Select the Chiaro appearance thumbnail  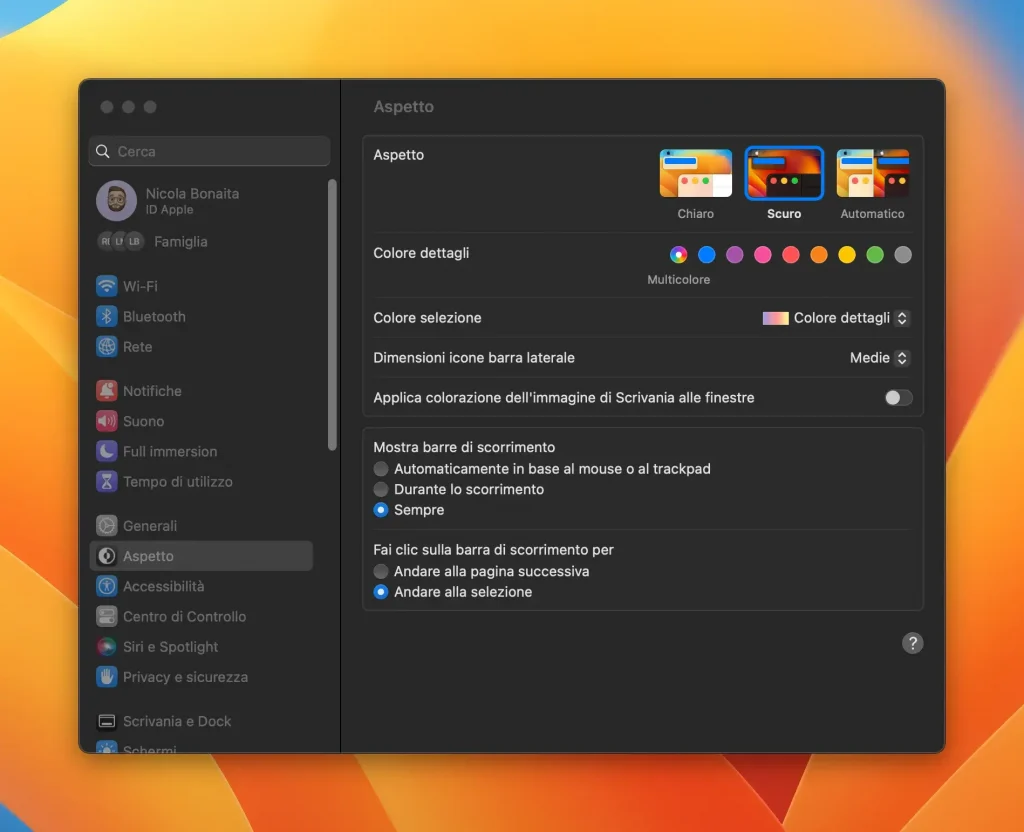click(x=696, y=173)
